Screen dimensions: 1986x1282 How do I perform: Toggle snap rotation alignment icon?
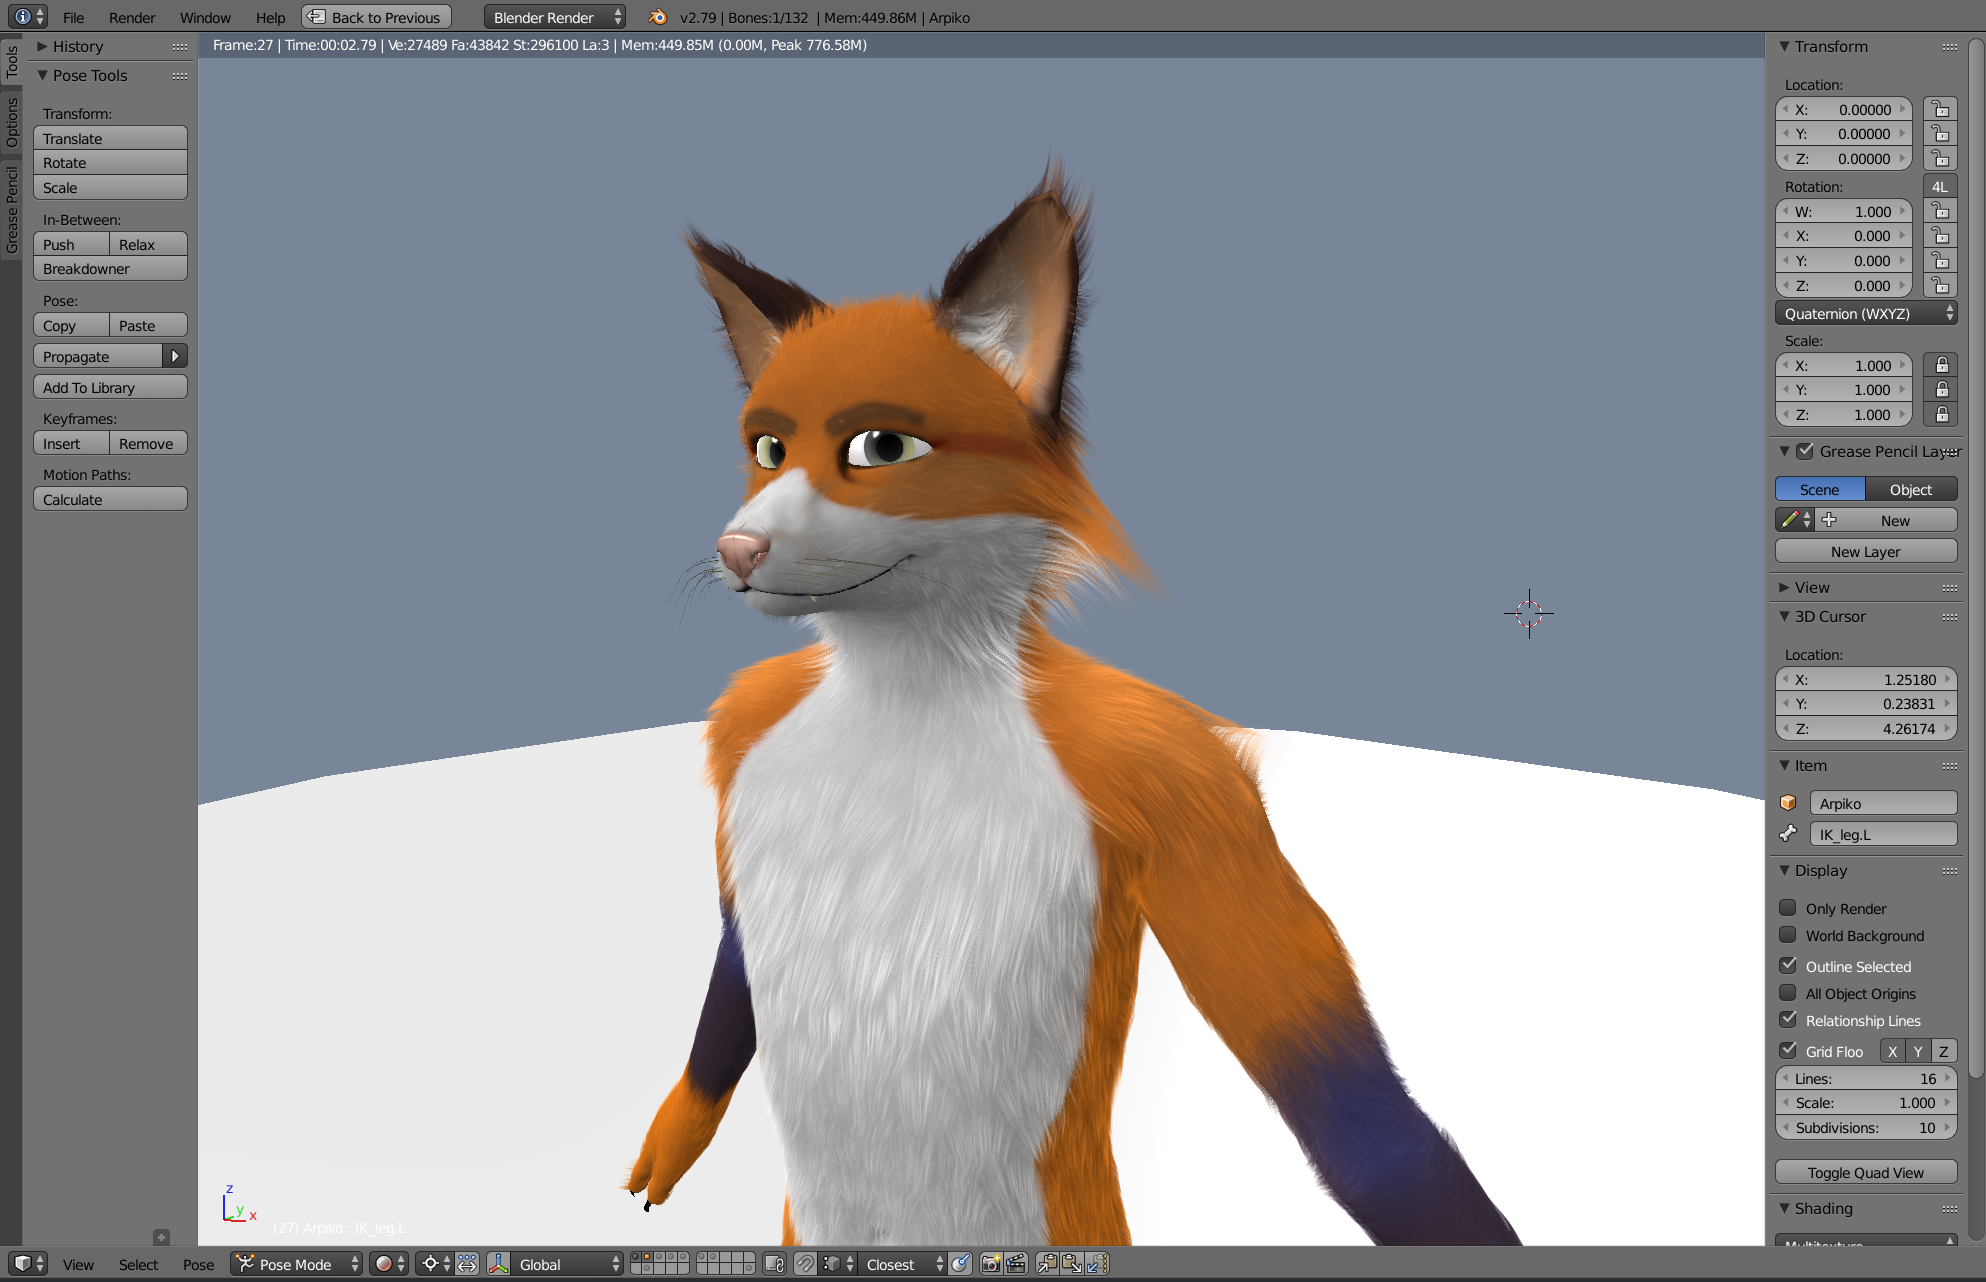(961, 1264)
